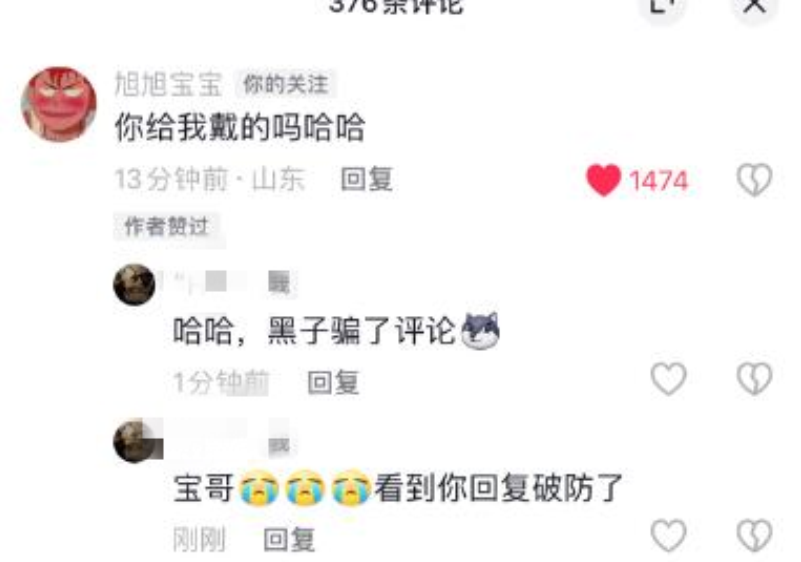Tap 回复 under the 刚刚 reply
The image size is (801, 562).
[x=289, y=540]
